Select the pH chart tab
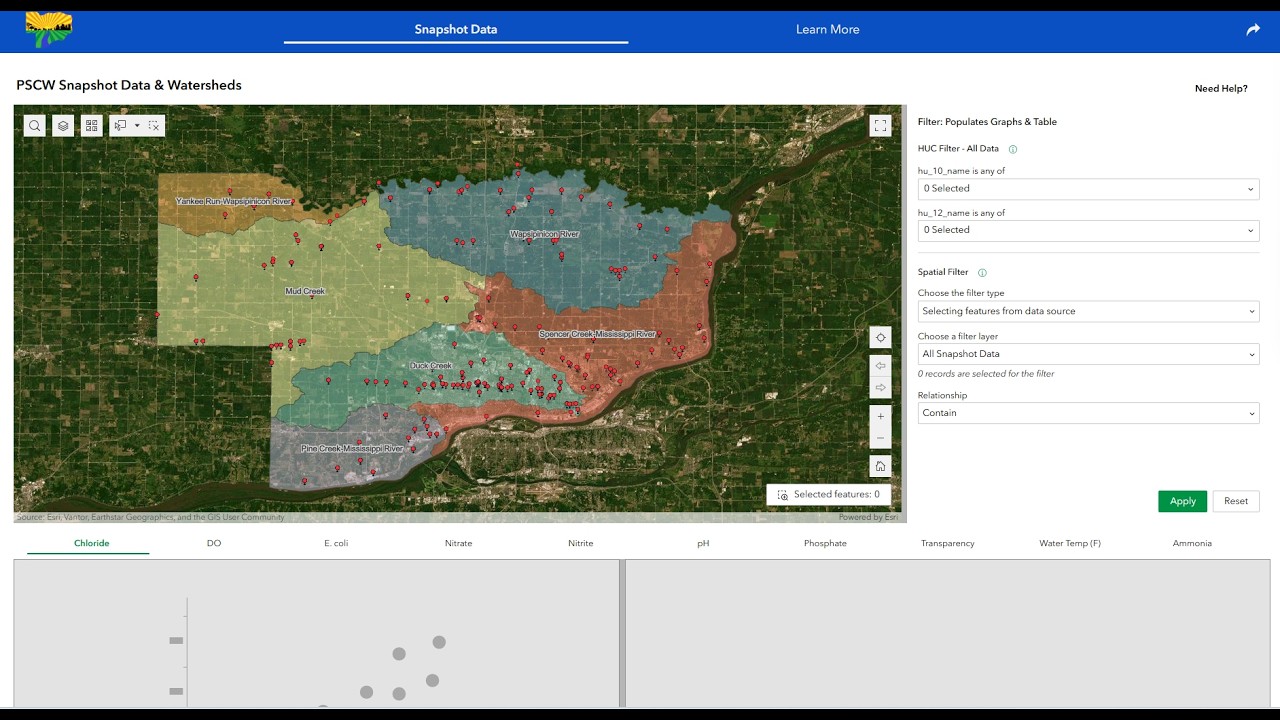Screen dimensions: 1280x720 tap(703, 543)
